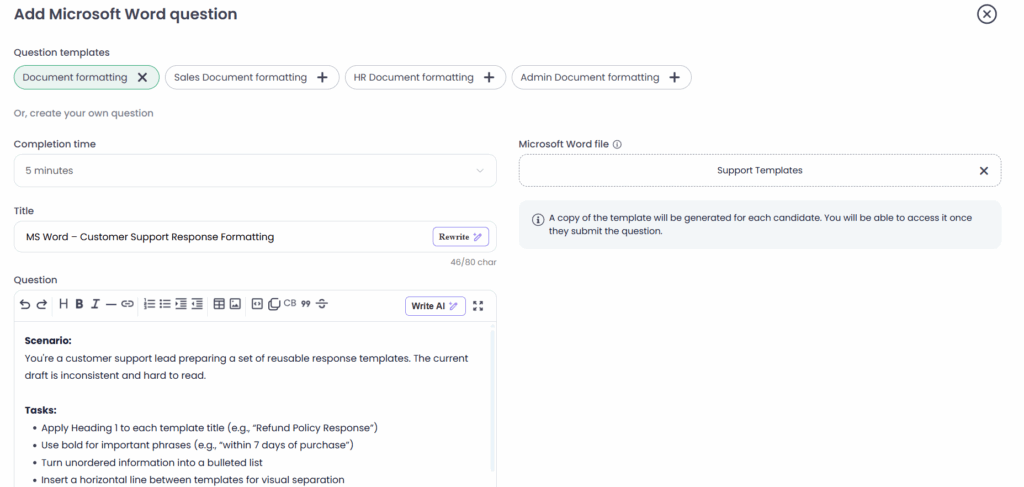1024x487 pixels.
Task: Apply strikethrough formatting
Action: pos(321,304)
